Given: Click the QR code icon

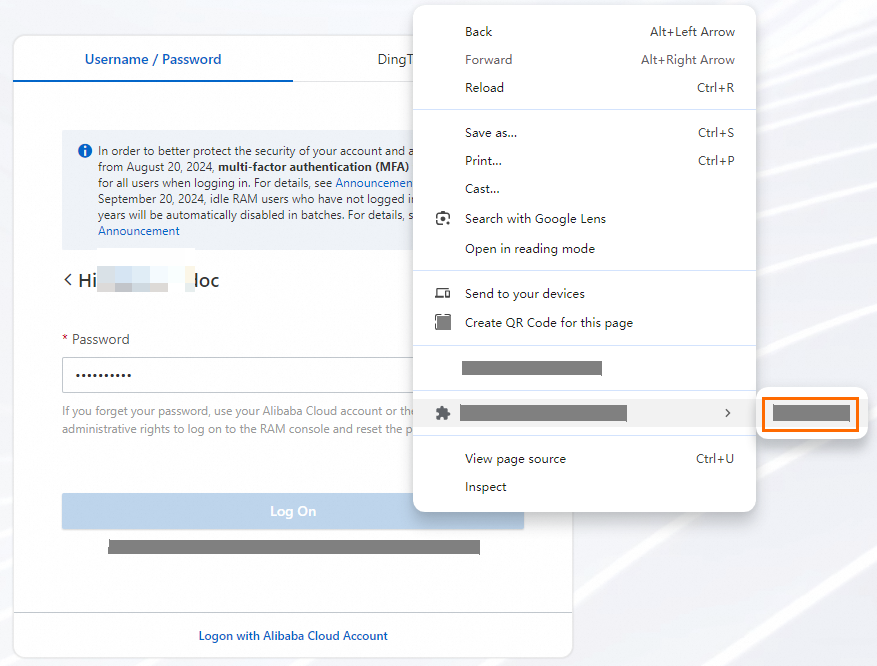Looking at the screenshot, I should pyautogui.click(x=443, y=322).
